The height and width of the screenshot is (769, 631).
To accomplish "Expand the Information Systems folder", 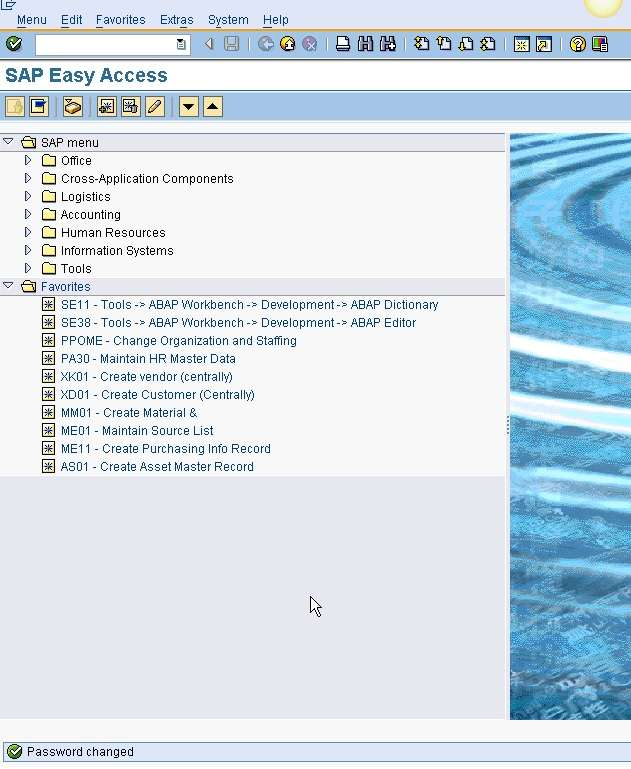I will 28,250.
